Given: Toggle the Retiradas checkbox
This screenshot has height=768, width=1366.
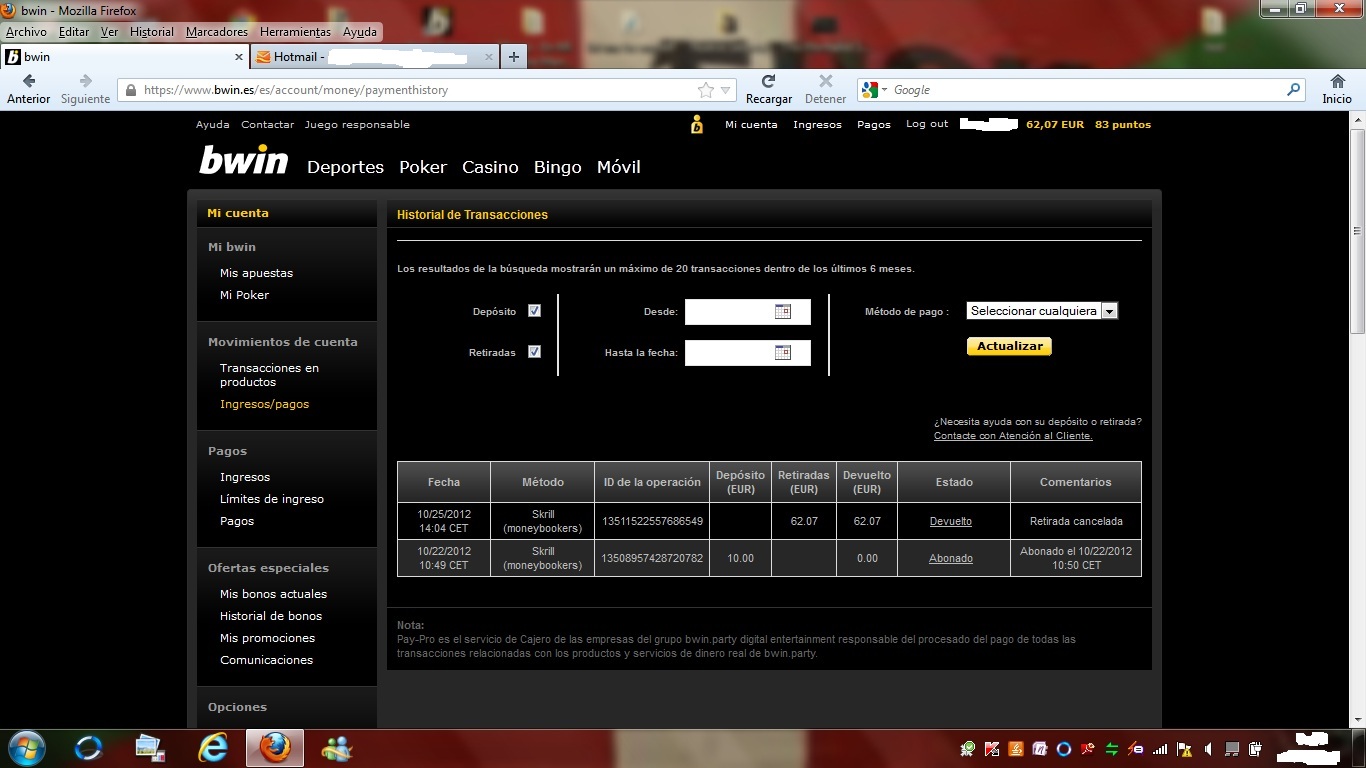Looking at the screenshot, I should tap(534, 352).
